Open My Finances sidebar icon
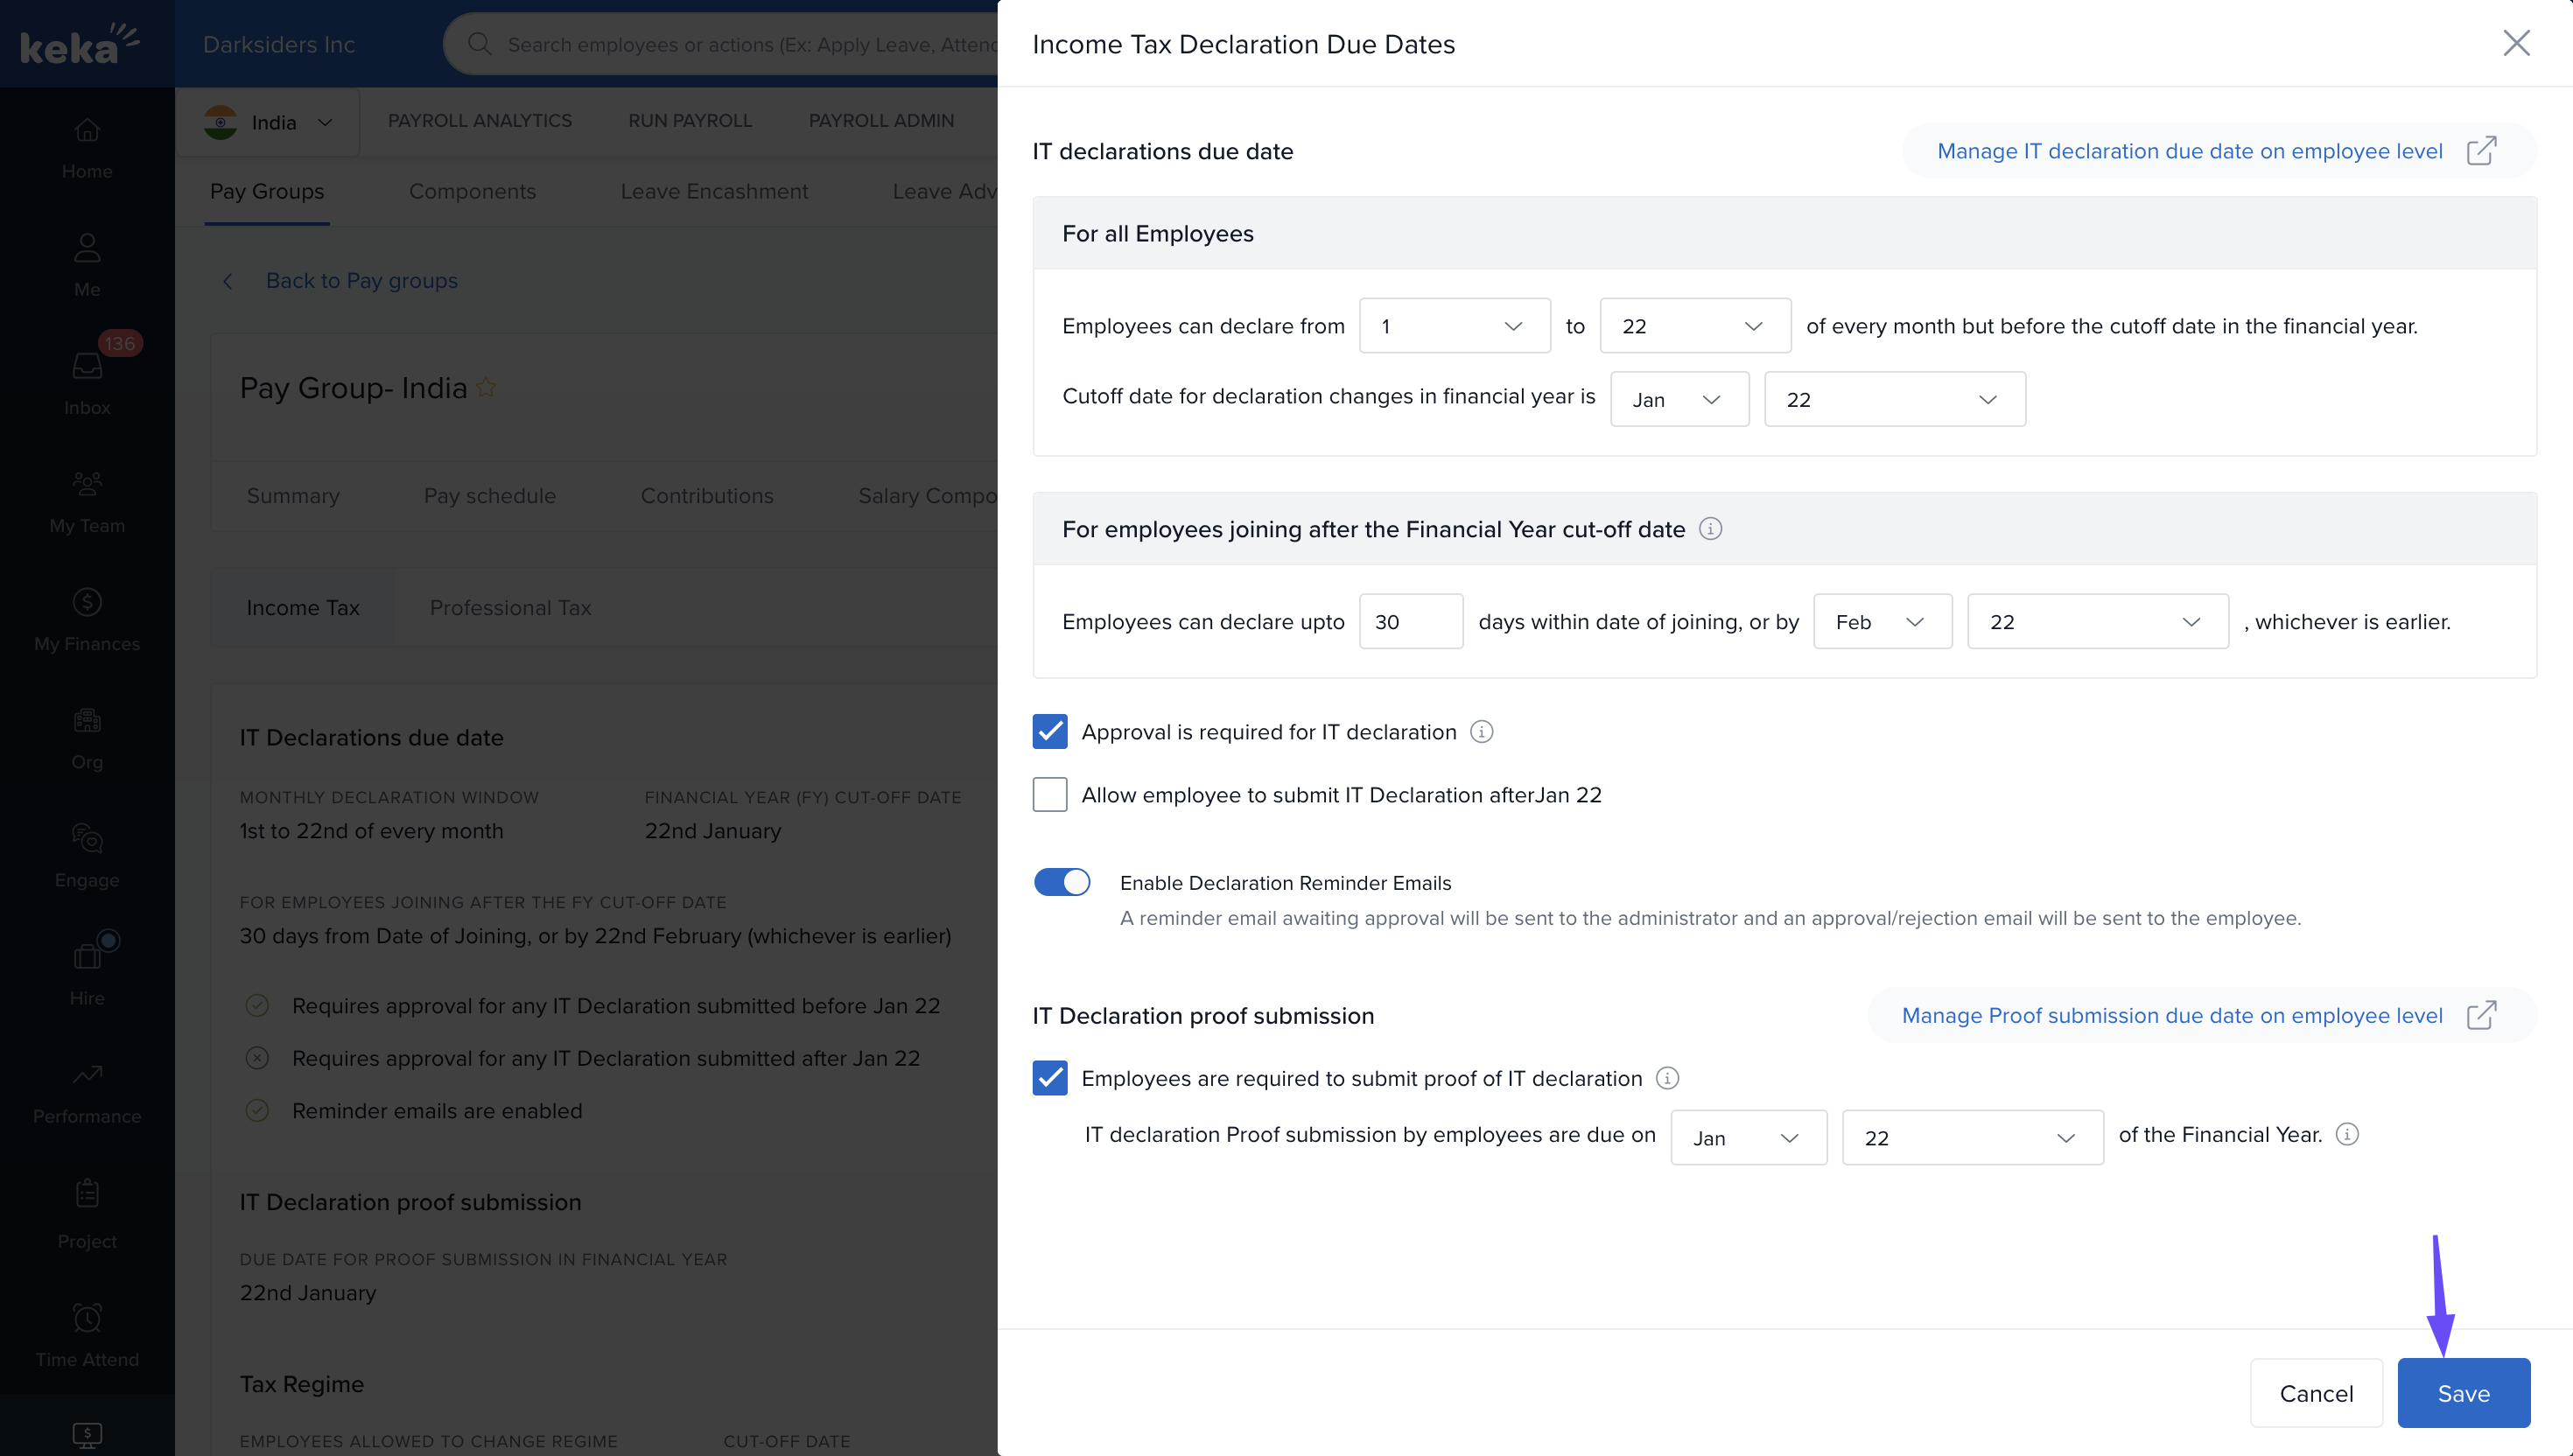2573x1456 pixels. [87, 602]
